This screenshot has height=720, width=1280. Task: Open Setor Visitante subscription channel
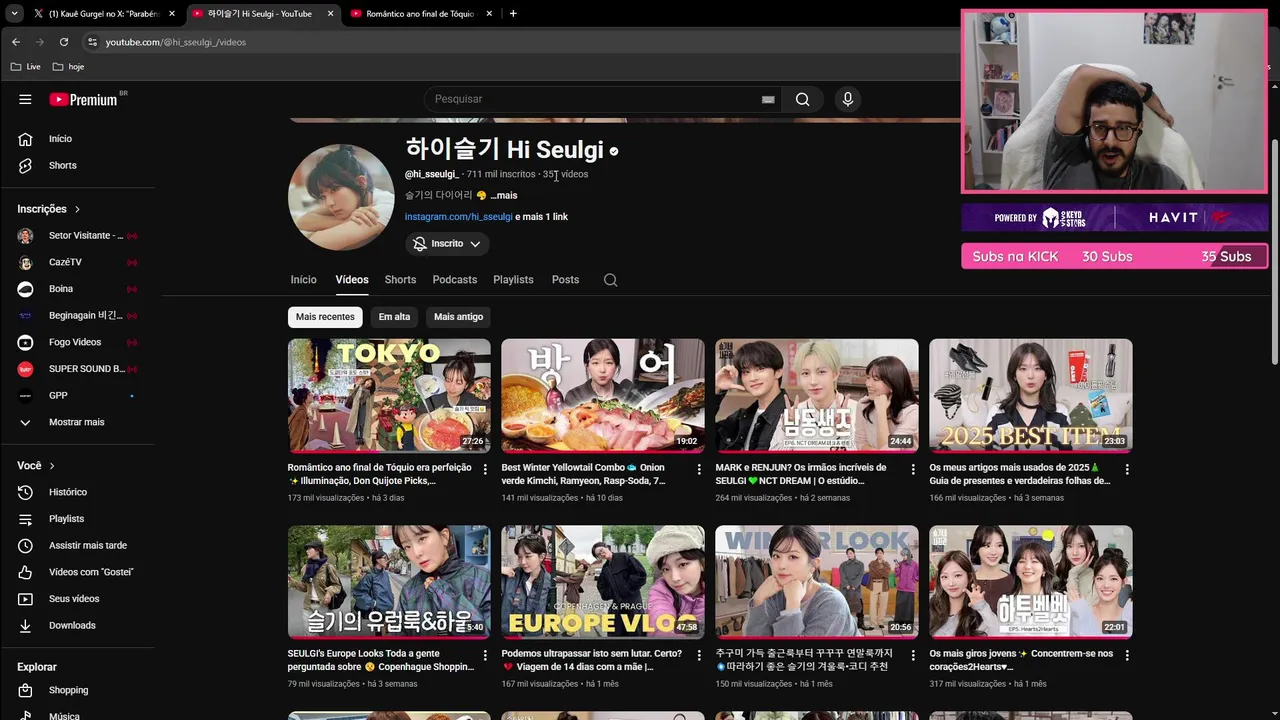tap(78, 235)
